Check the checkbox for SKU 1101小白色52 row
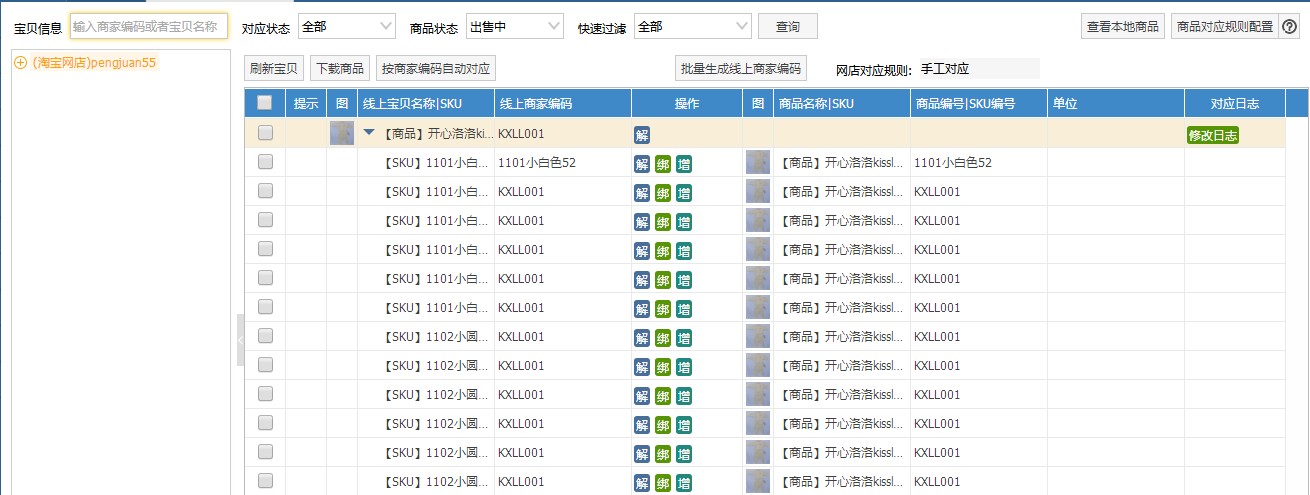Viewport: 1310px width, 495px height. tap(265, 162)
